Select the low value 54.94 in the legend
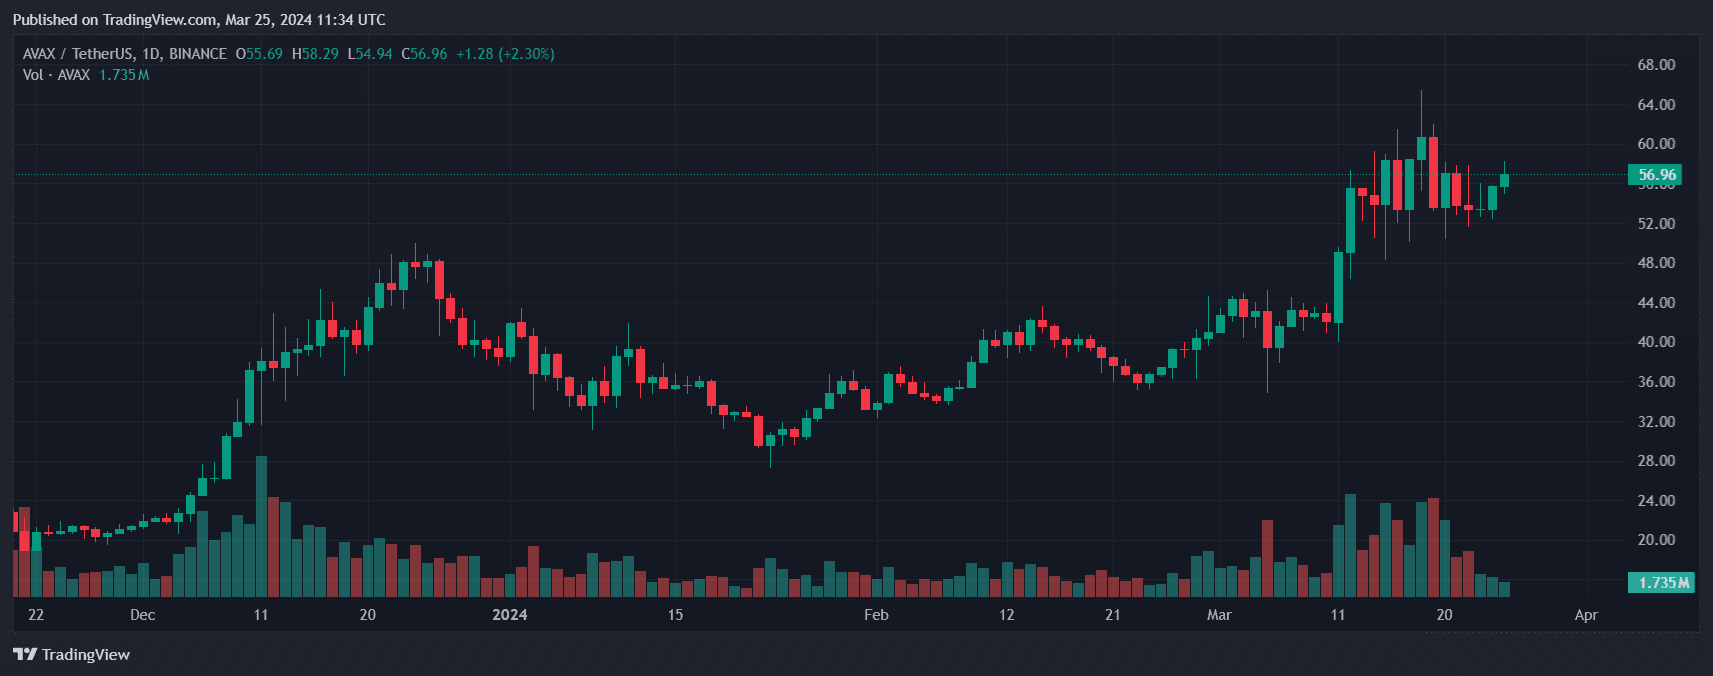This screenshot has width=1713, height=676. [374, 54]
